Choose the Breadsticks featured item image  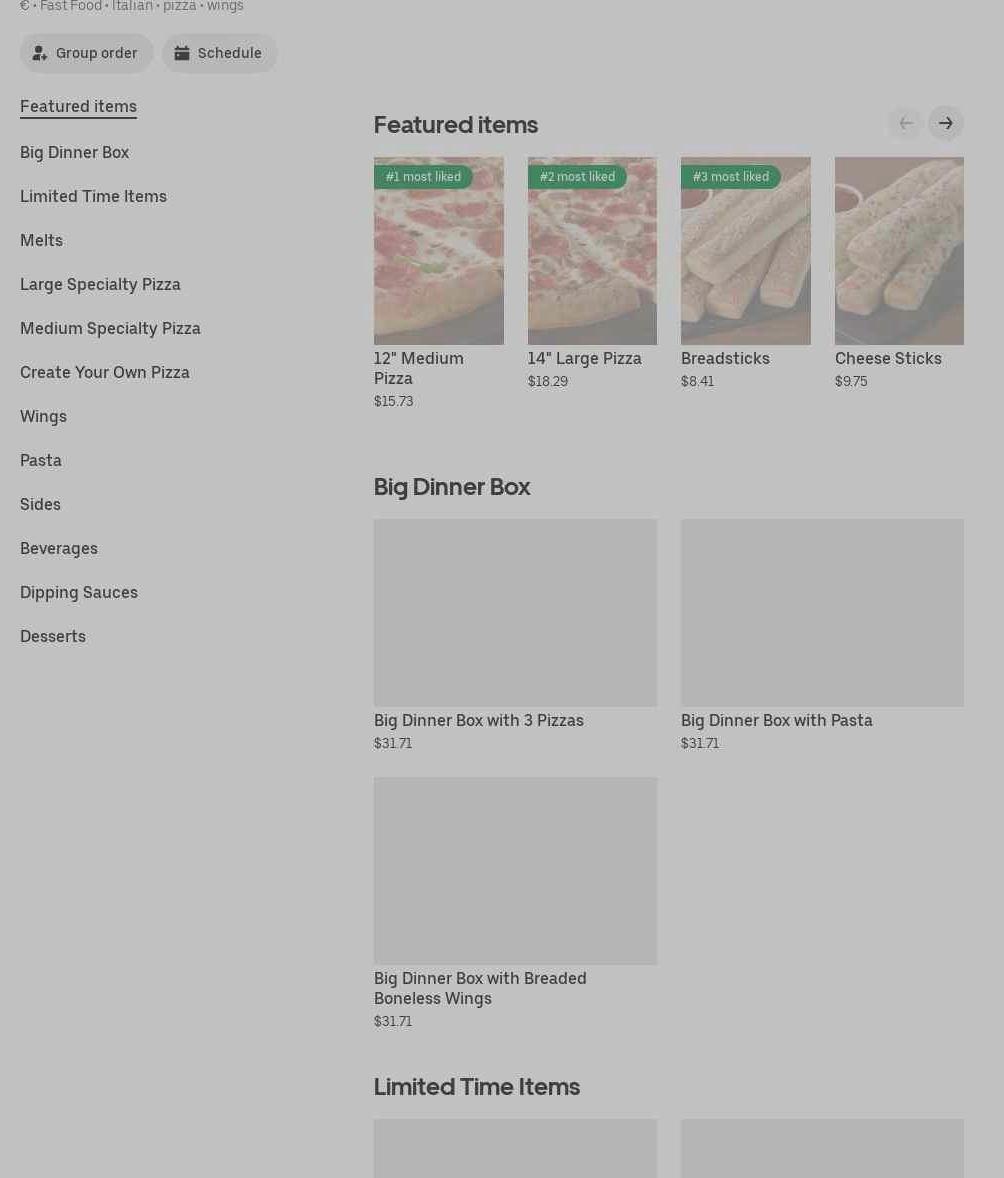tap(745, 251)
